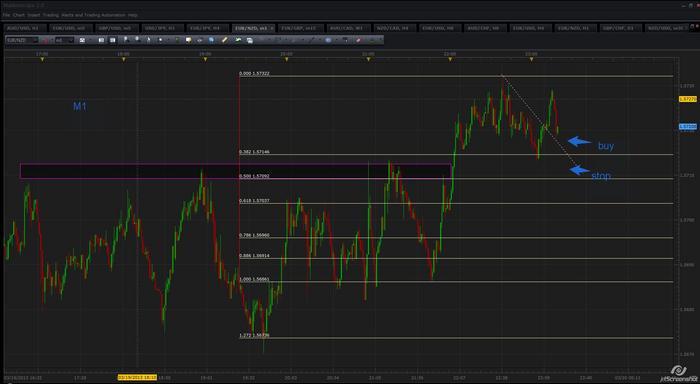
Task: Open the EUR/NZD symbol dropdown in toolbar
Action: 21,40
